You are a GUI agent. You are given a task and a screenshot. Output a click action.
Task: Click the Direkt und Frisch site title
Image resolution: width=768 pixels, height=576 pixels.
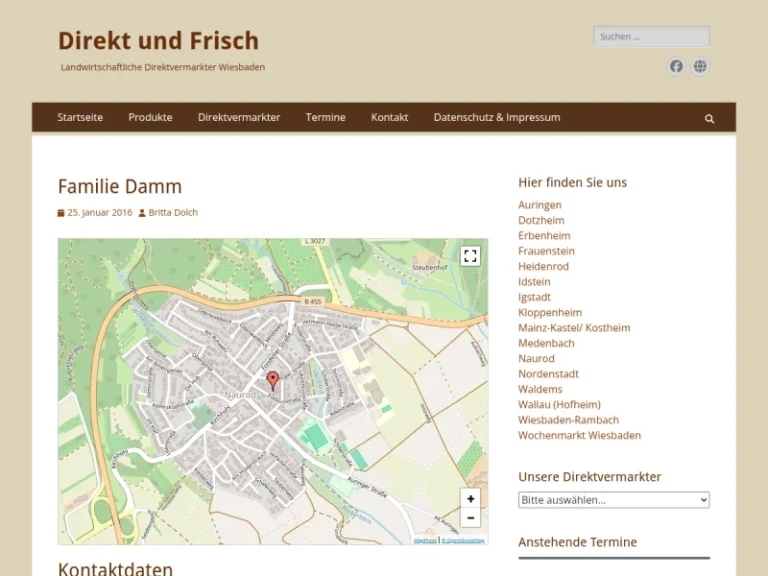coord(158,40)
